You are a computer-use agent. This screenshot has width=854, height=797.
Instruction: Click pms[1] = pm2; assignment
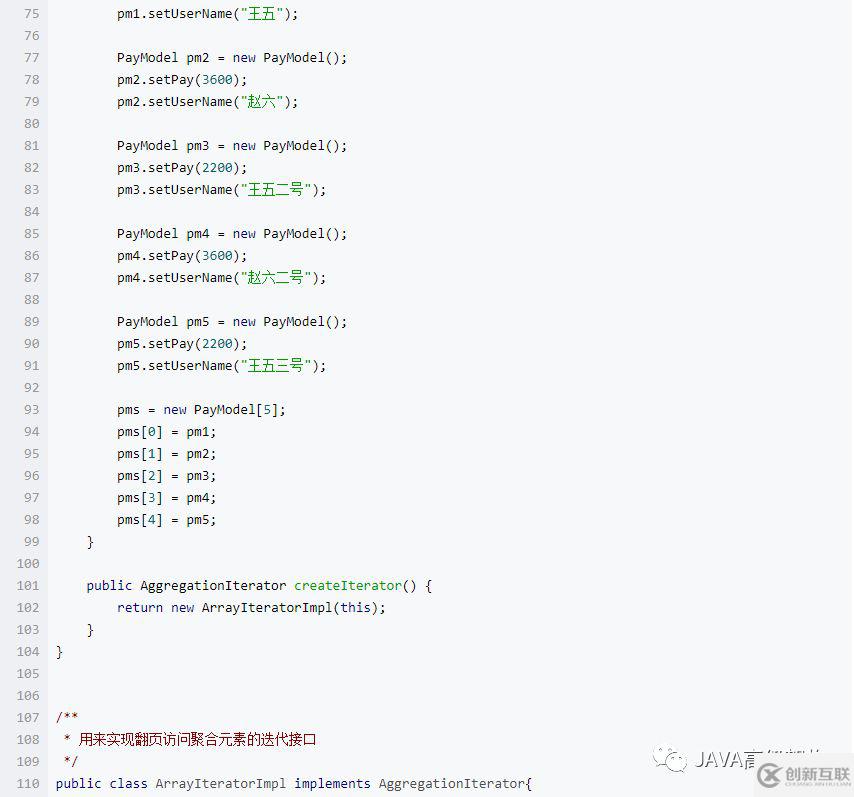click(166, 454)
